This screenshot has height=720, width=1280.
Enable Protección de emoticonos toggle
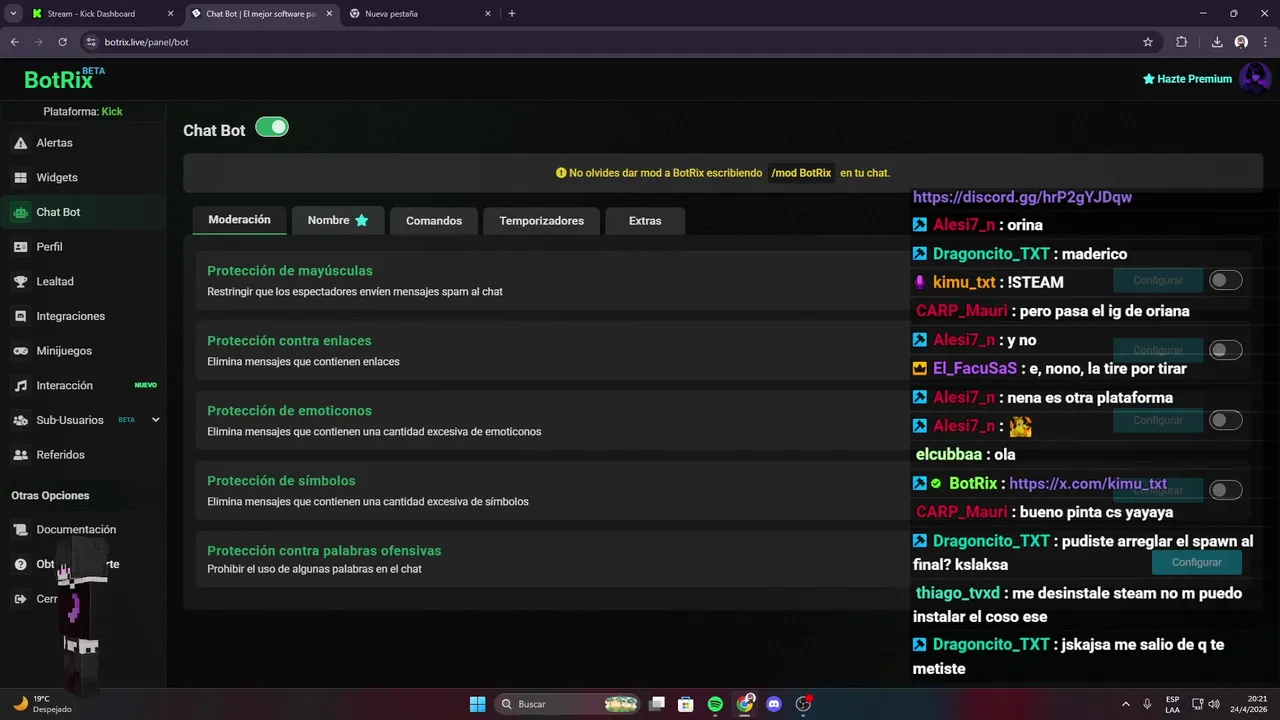tap(1226, 420)
